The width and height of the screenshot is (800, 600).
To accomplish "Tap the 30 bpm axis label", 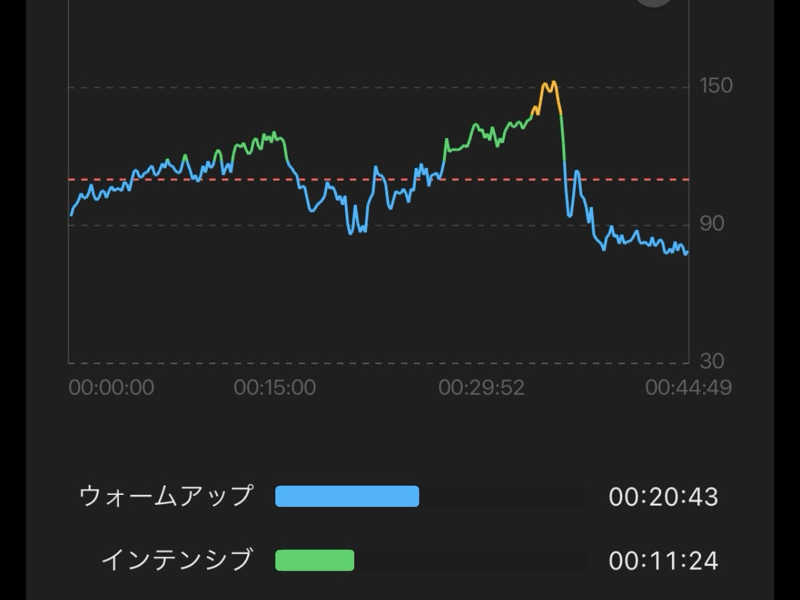I will pos(712,361).
